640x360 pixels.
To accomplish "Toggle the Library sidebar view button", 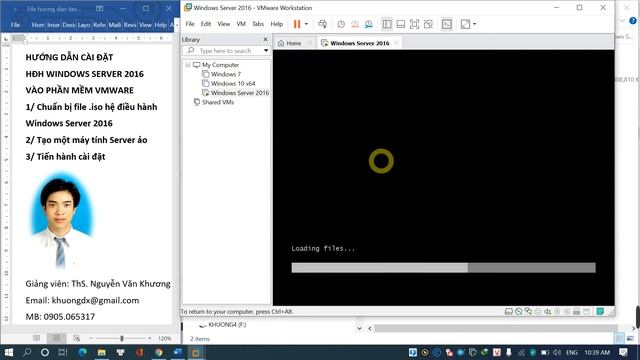I will tap(387, 24).
